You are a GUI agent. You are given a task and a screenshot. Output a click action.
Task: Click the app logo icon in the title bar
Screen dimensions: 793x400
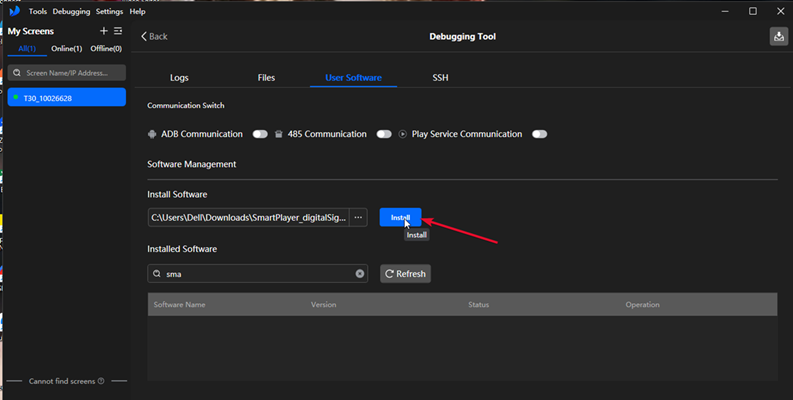click(15, 11)
